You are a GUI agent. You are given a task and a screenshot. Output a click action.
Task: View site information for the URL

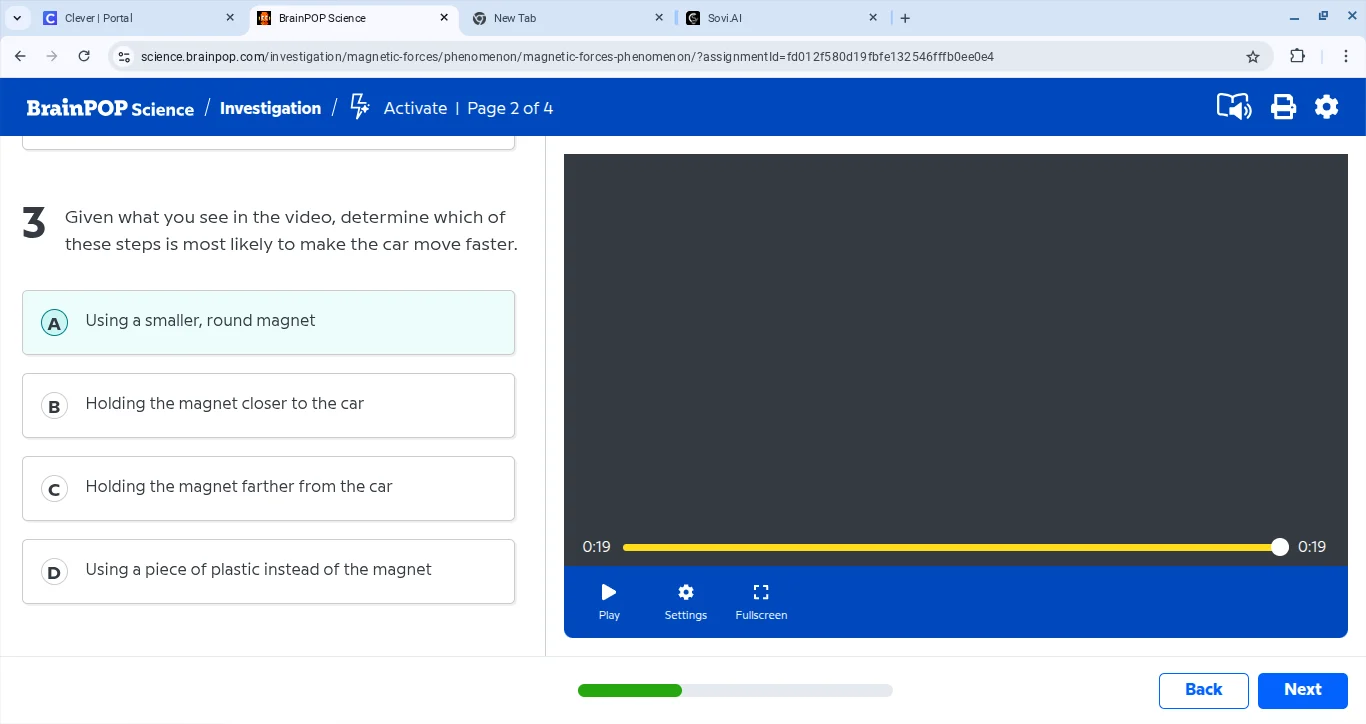124,57
